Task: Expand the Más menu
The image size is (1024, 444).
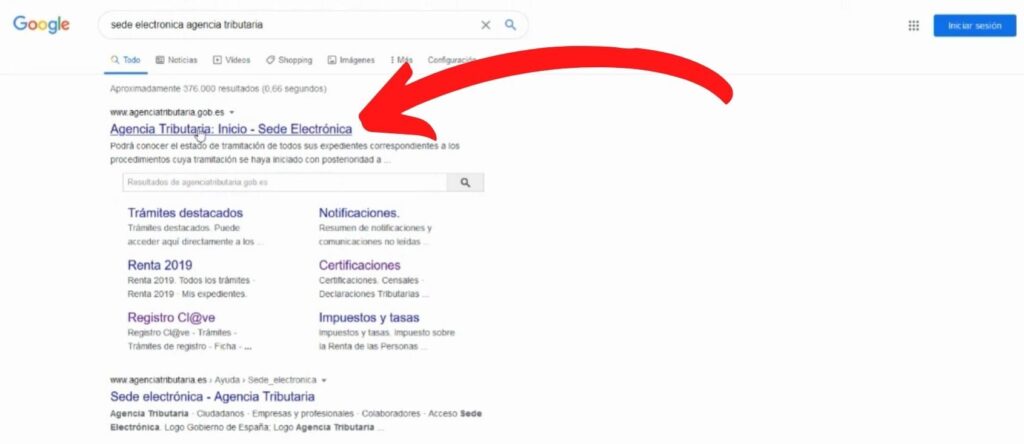Action: pos(402,59)
